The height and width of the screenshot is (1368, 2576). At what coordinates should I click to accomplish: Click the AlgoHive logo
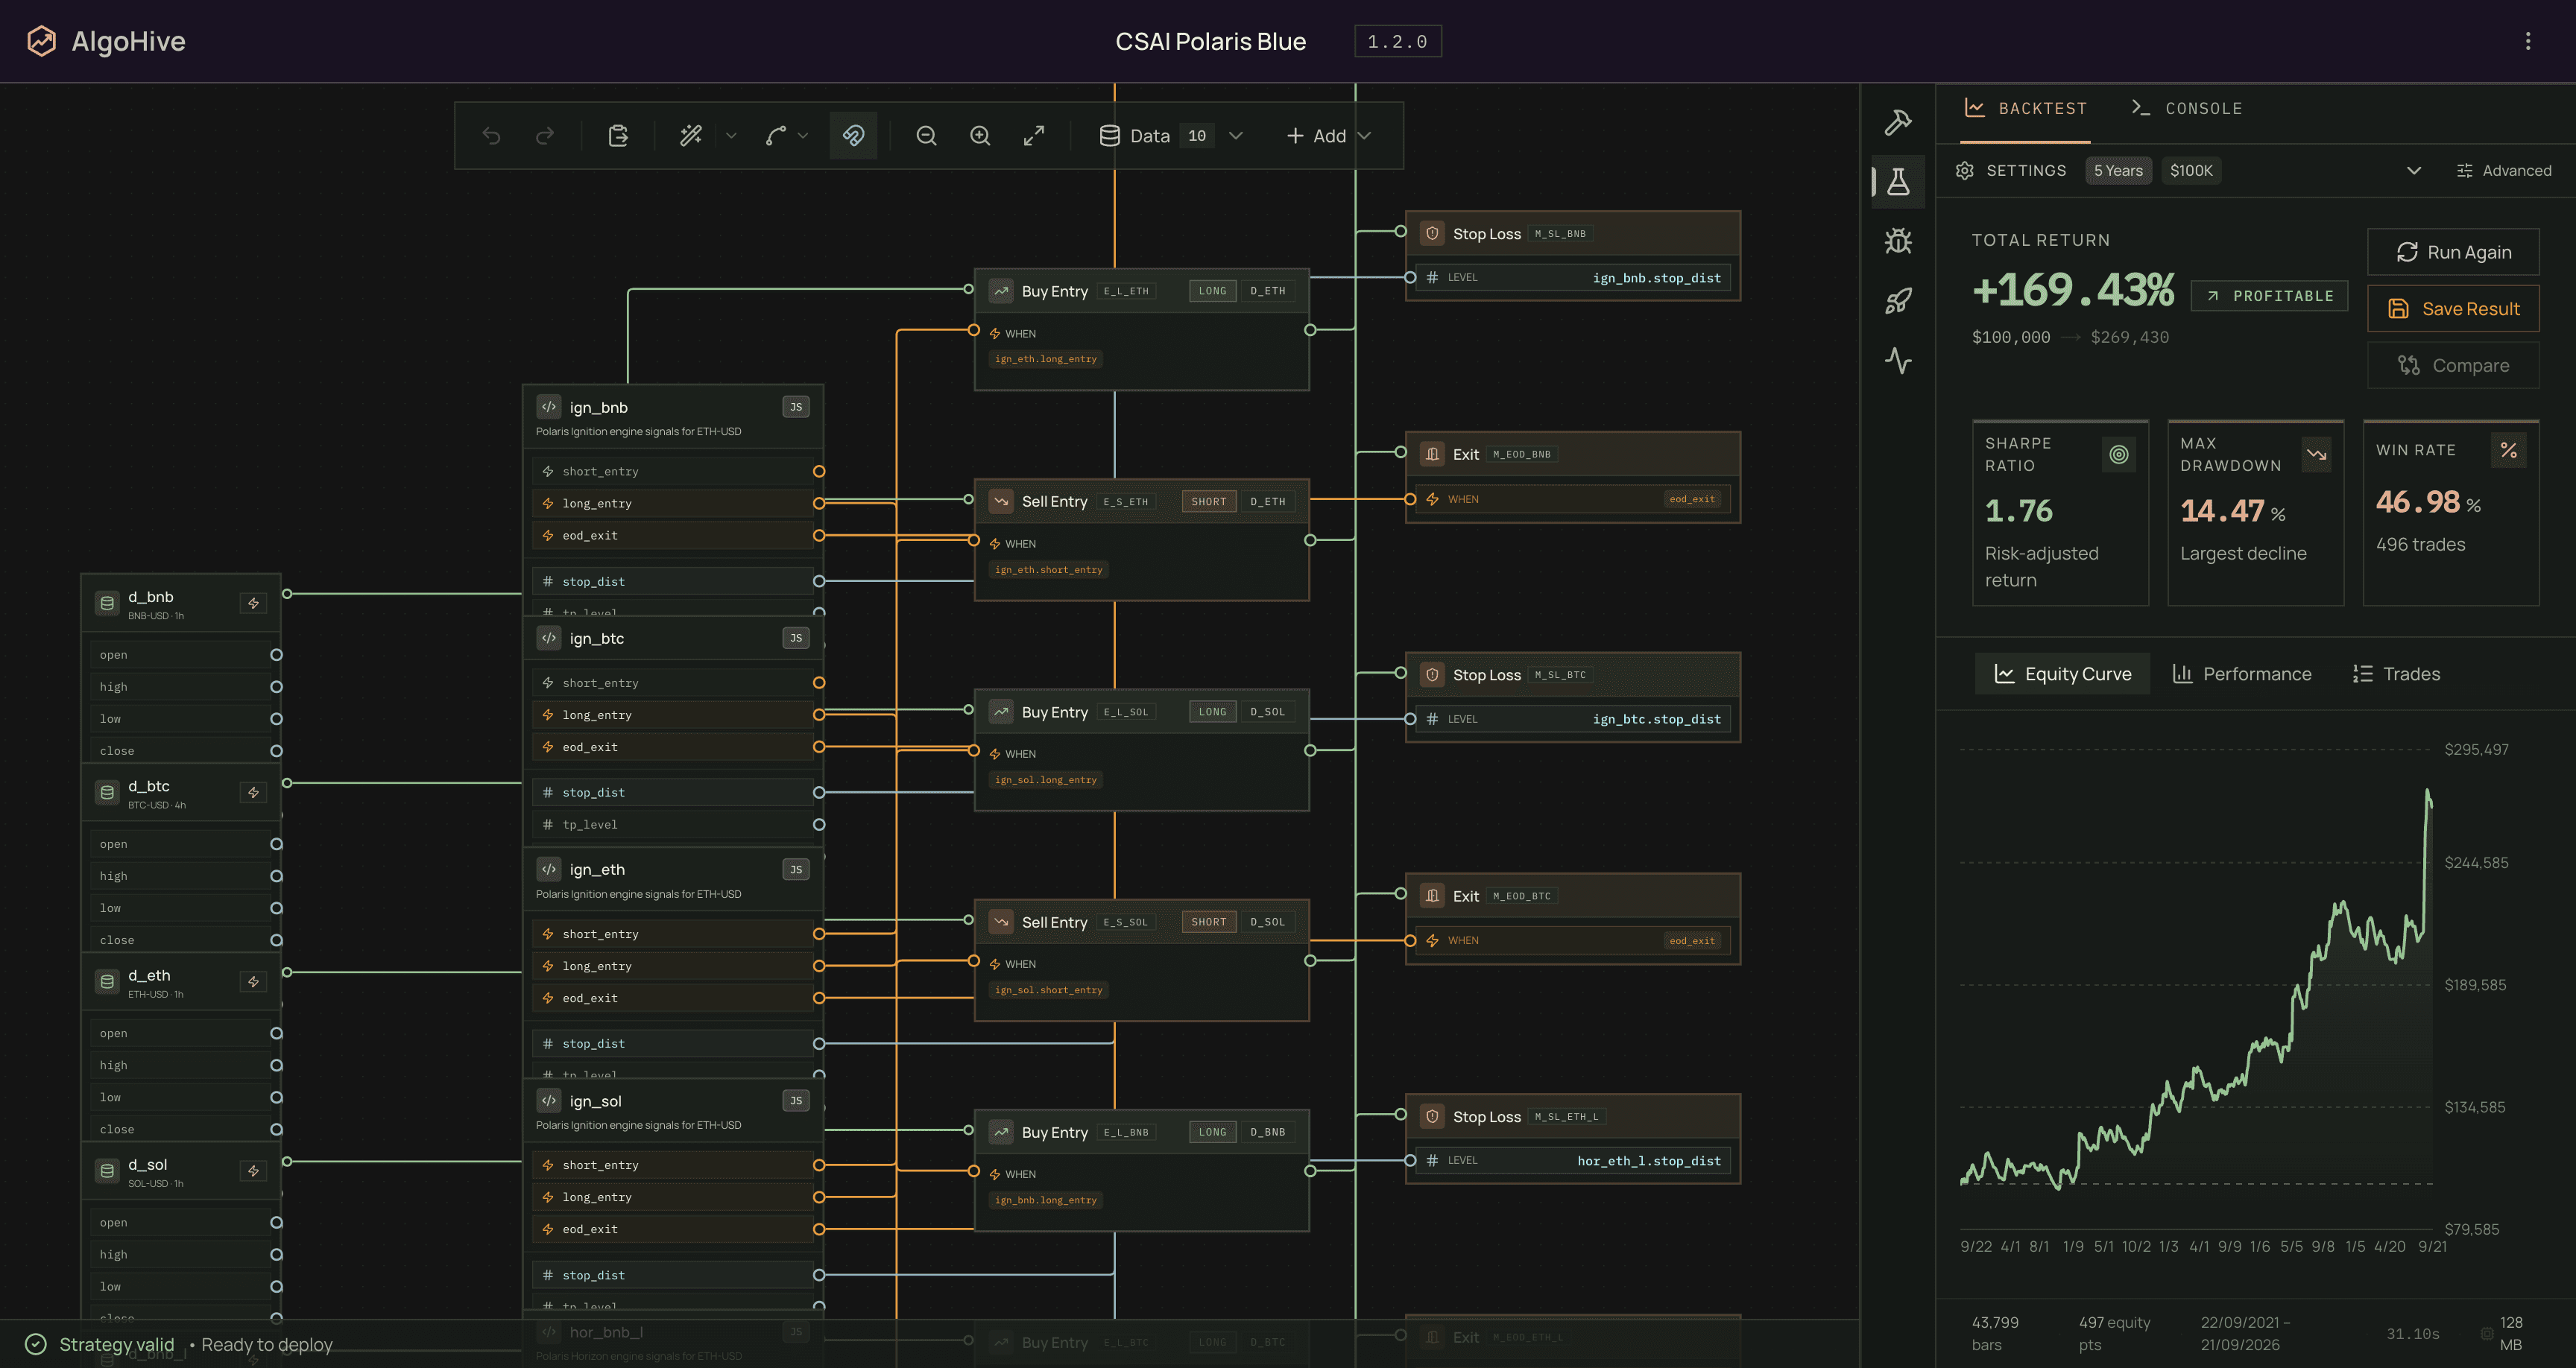(x=105, y=41)
